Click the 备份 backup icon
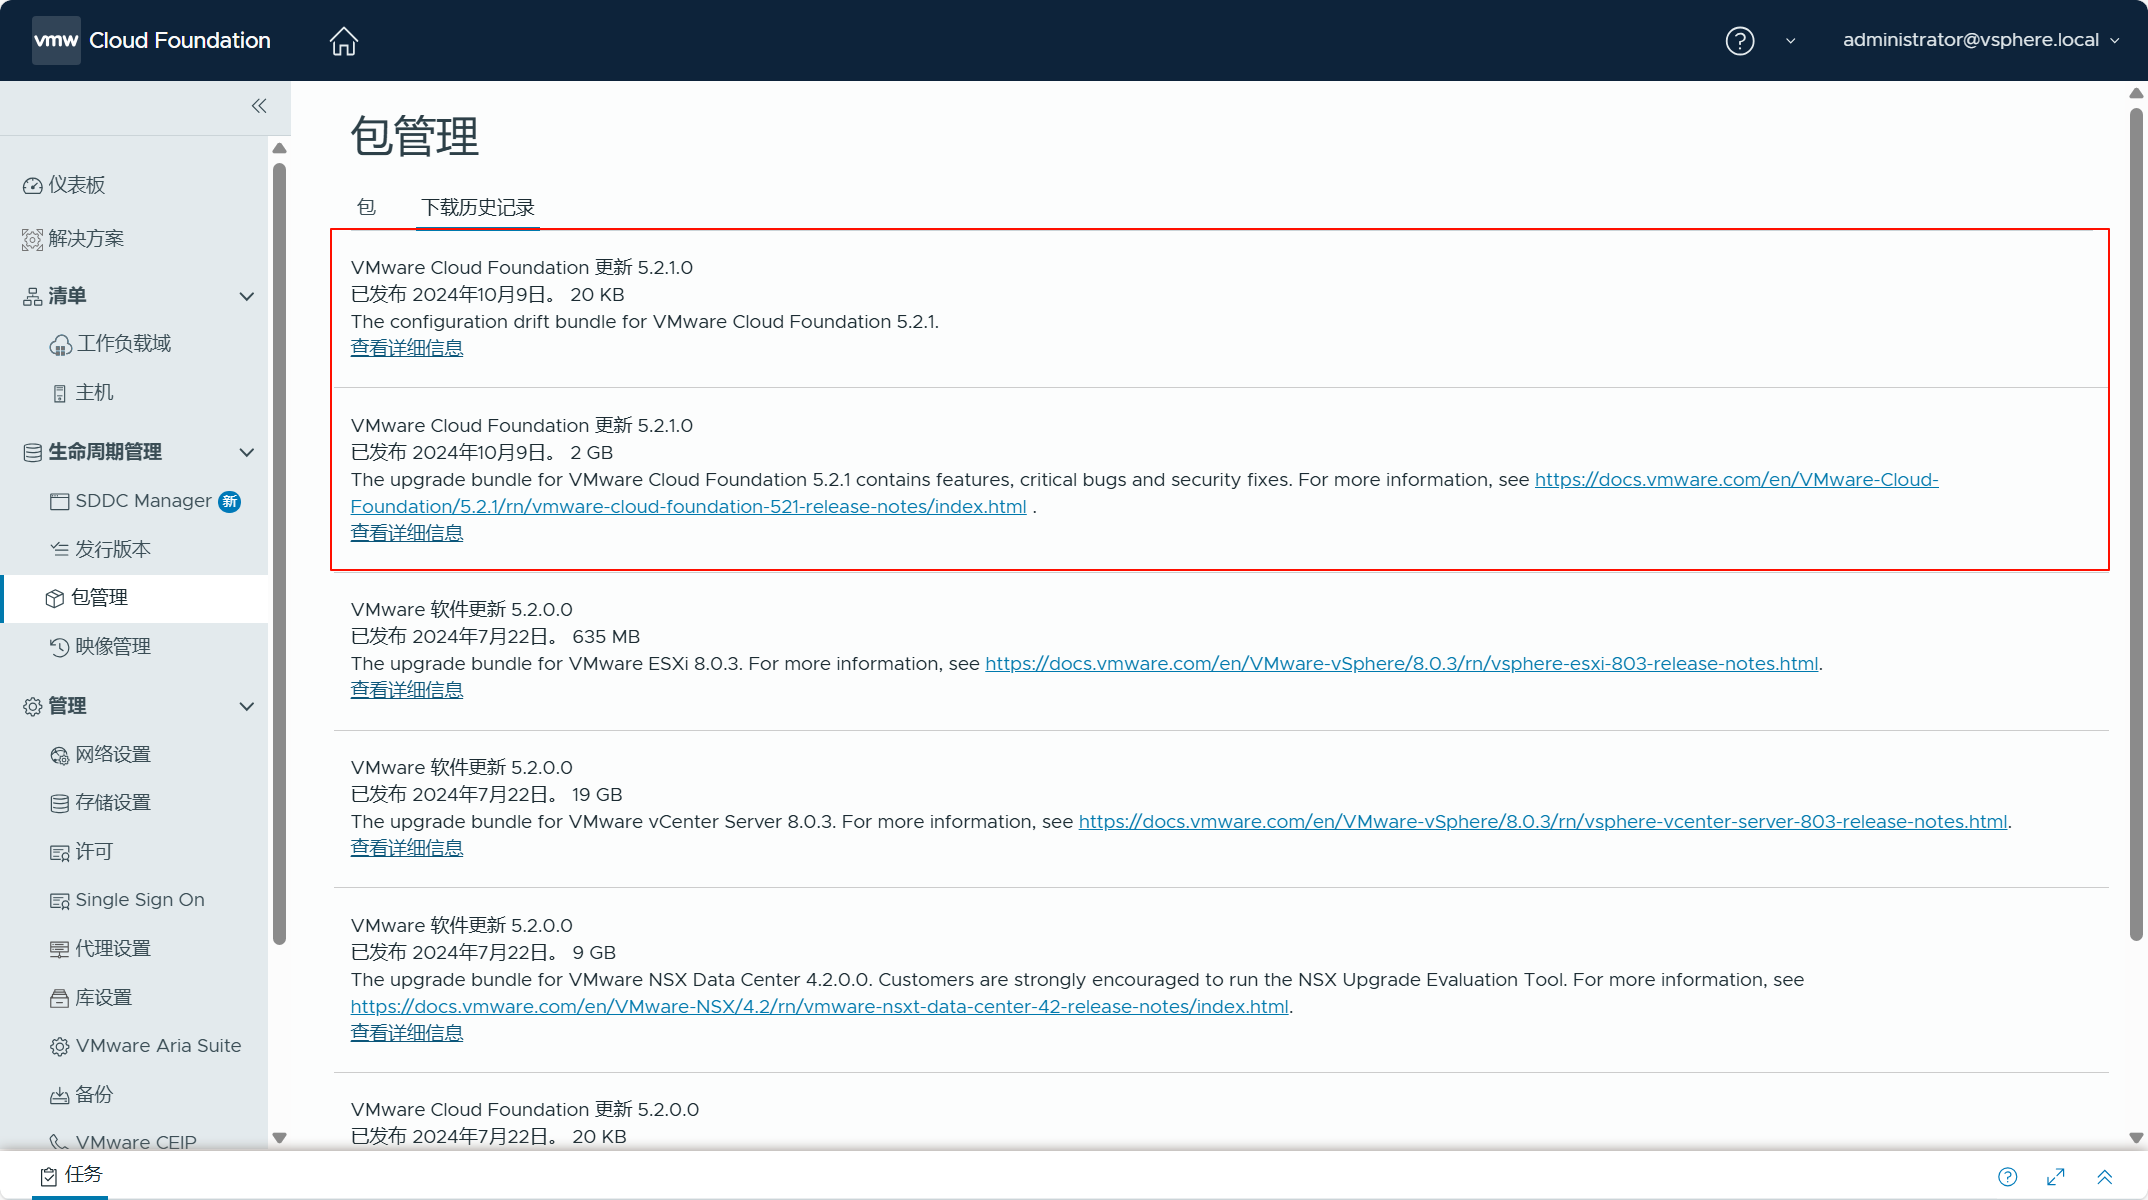This screenshot has height=1200, width=2148. [60, 1096]
